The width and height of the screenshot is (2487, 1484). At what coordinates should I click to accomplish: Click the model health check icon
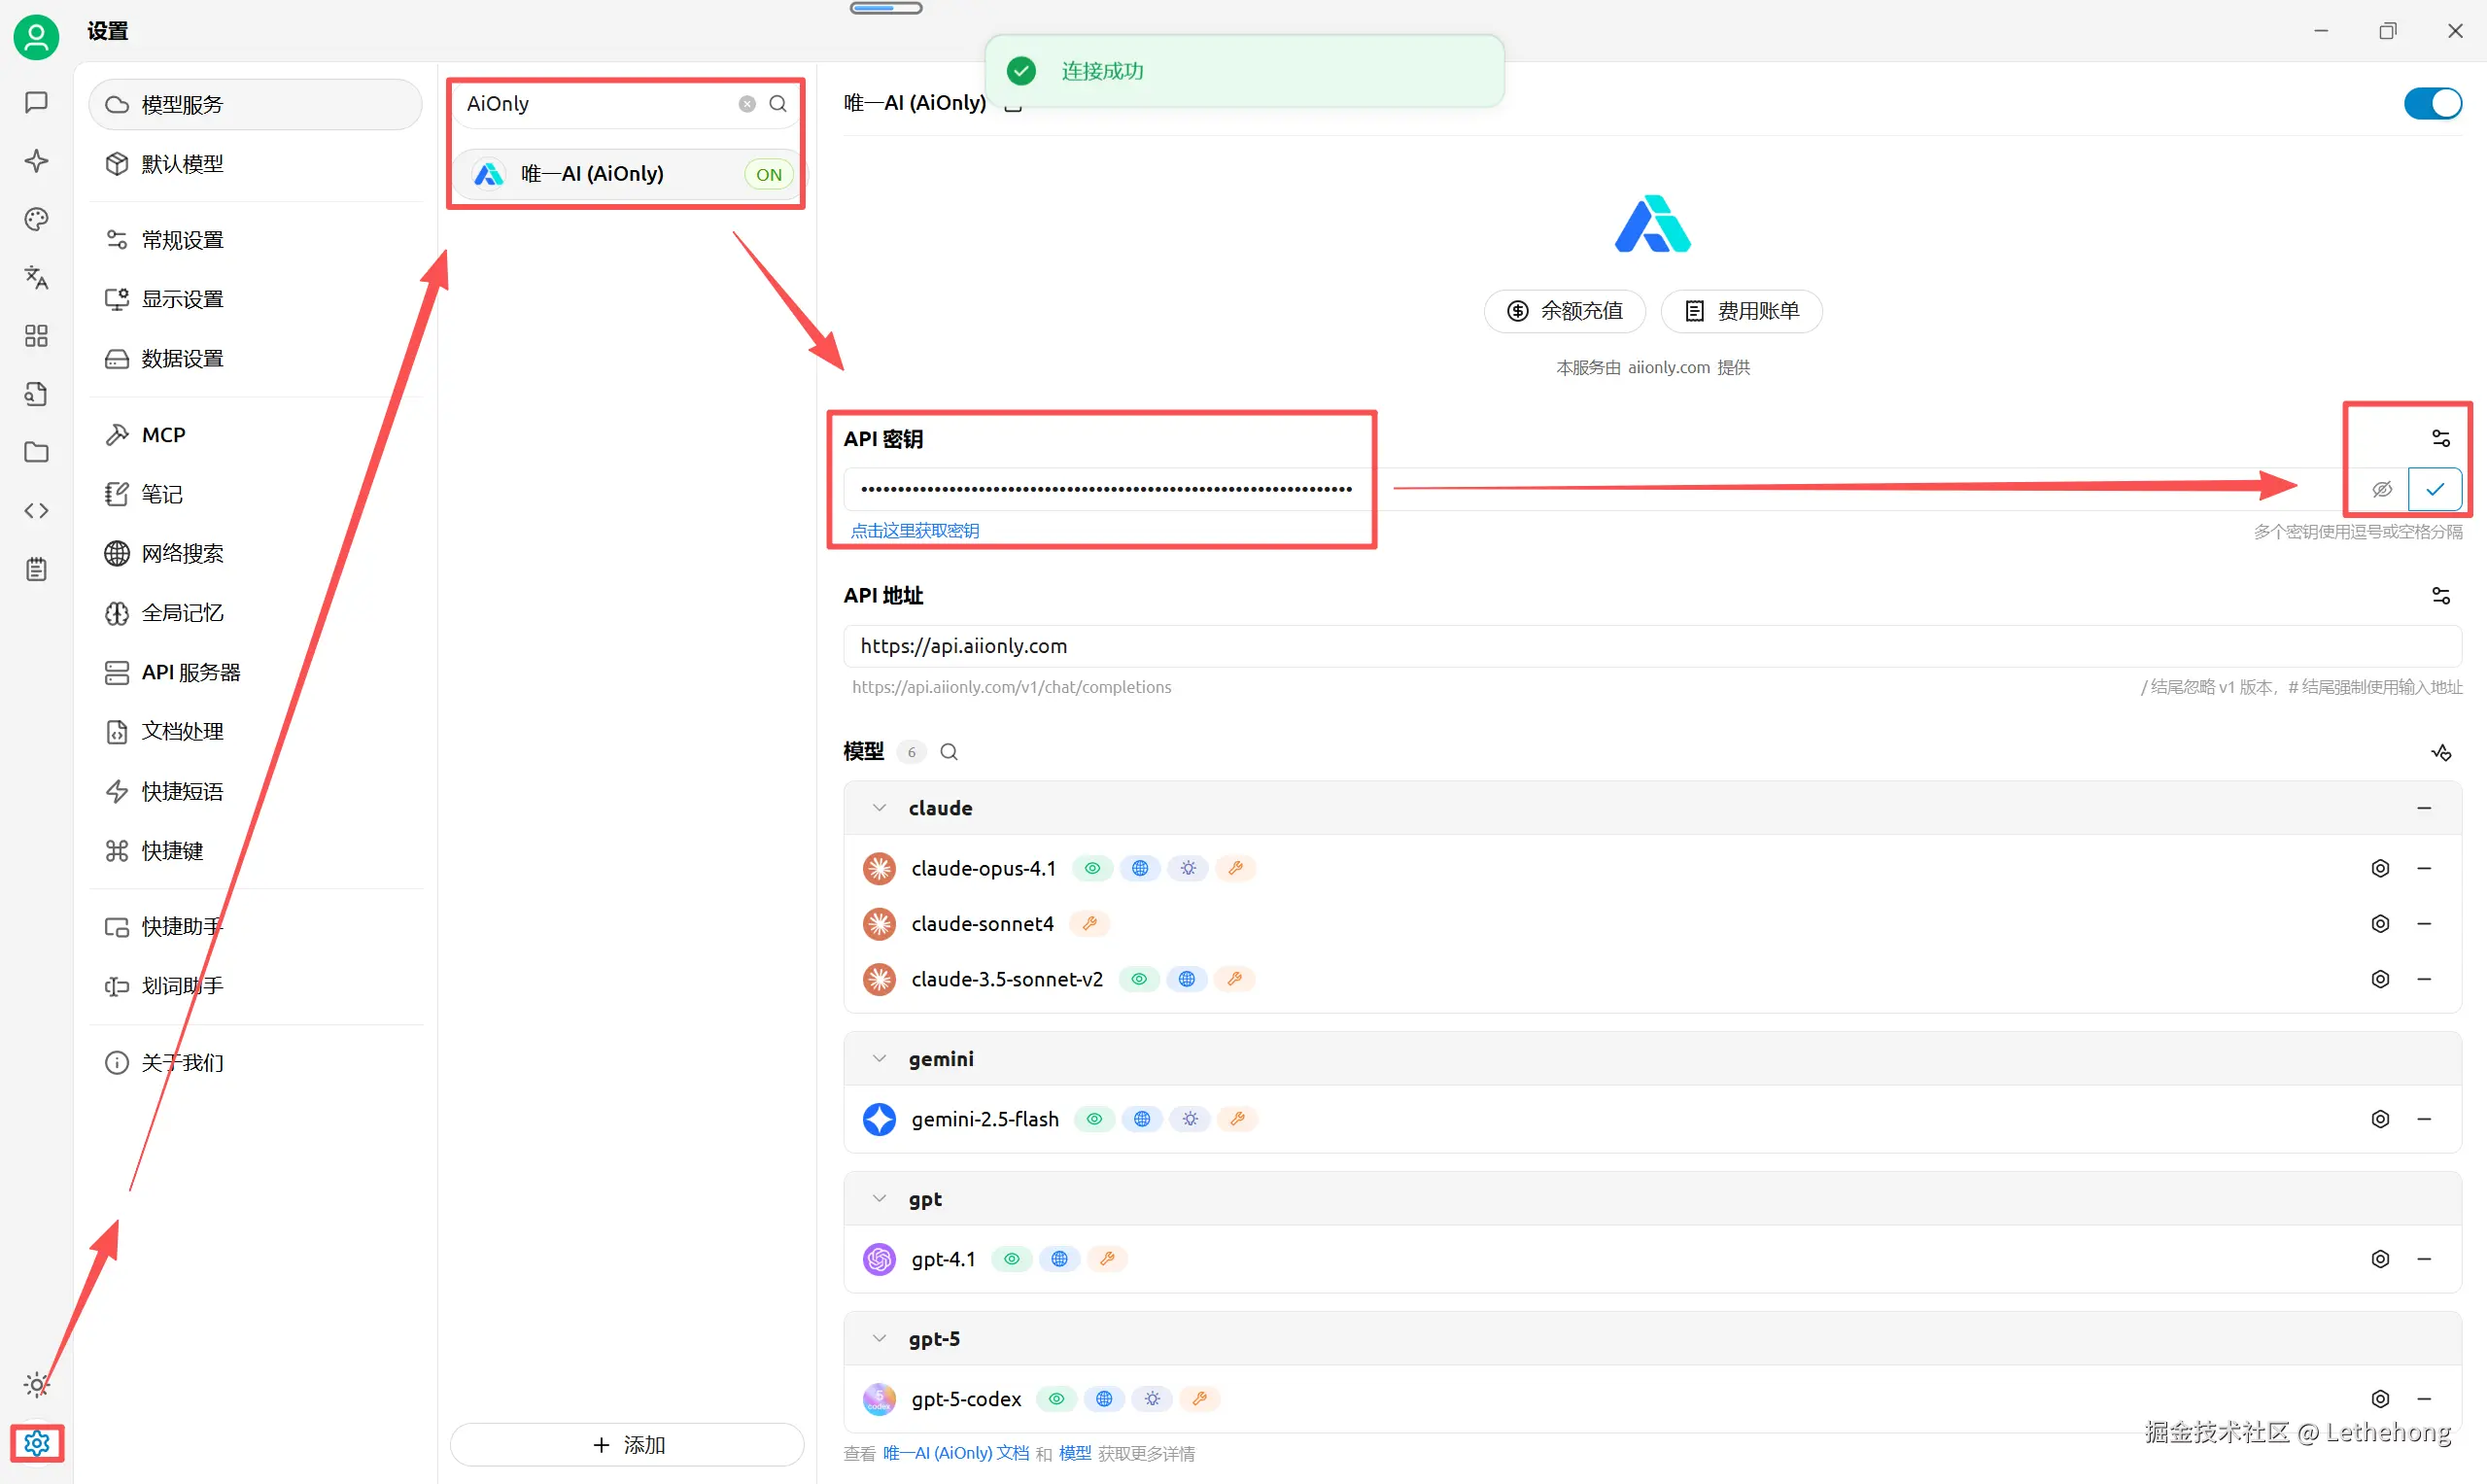coord(2440,752)
